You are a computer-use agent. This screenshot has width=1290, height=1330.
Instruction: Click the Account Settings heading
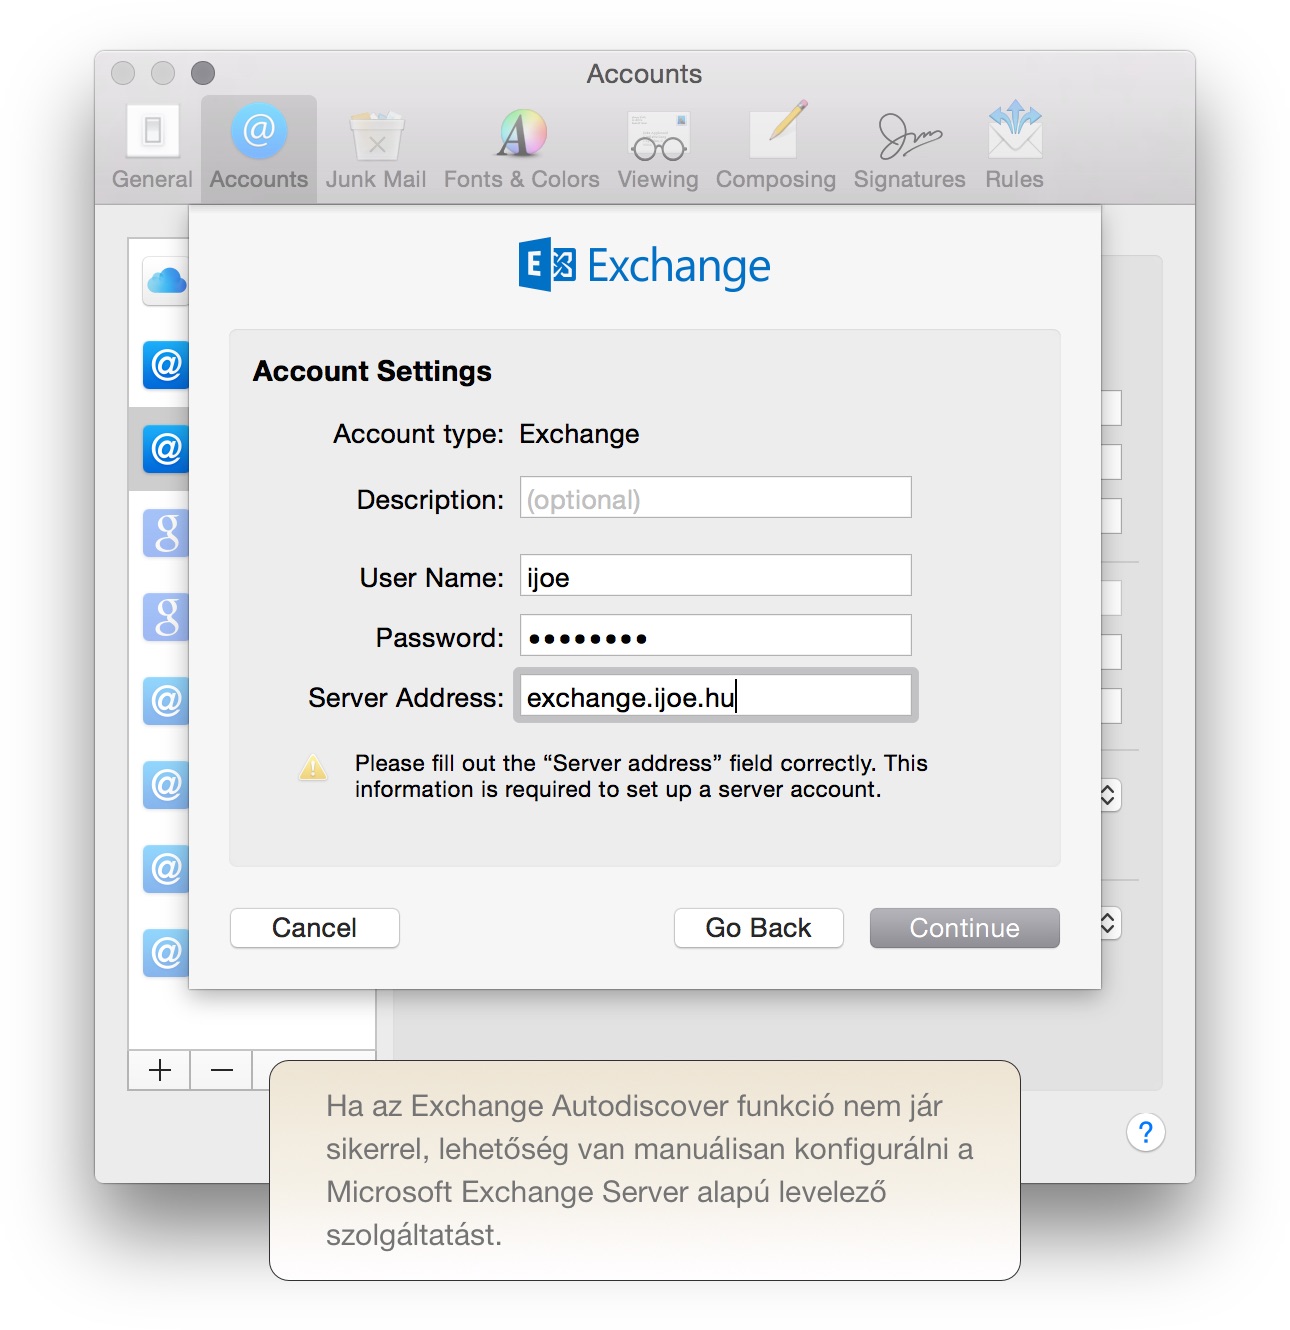coord(372,371)
